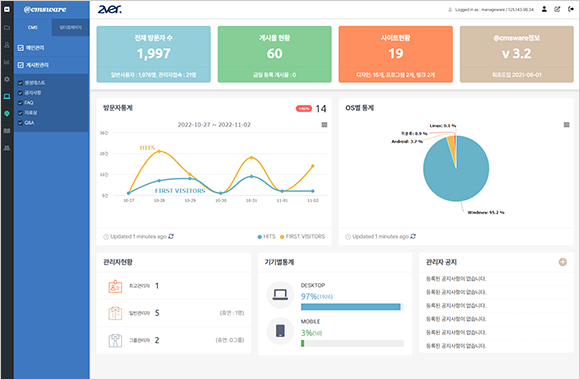Click the general administrator count 5
Image resolution: width=580 pixels, height=380 pixels.
(x=157, y=313)
